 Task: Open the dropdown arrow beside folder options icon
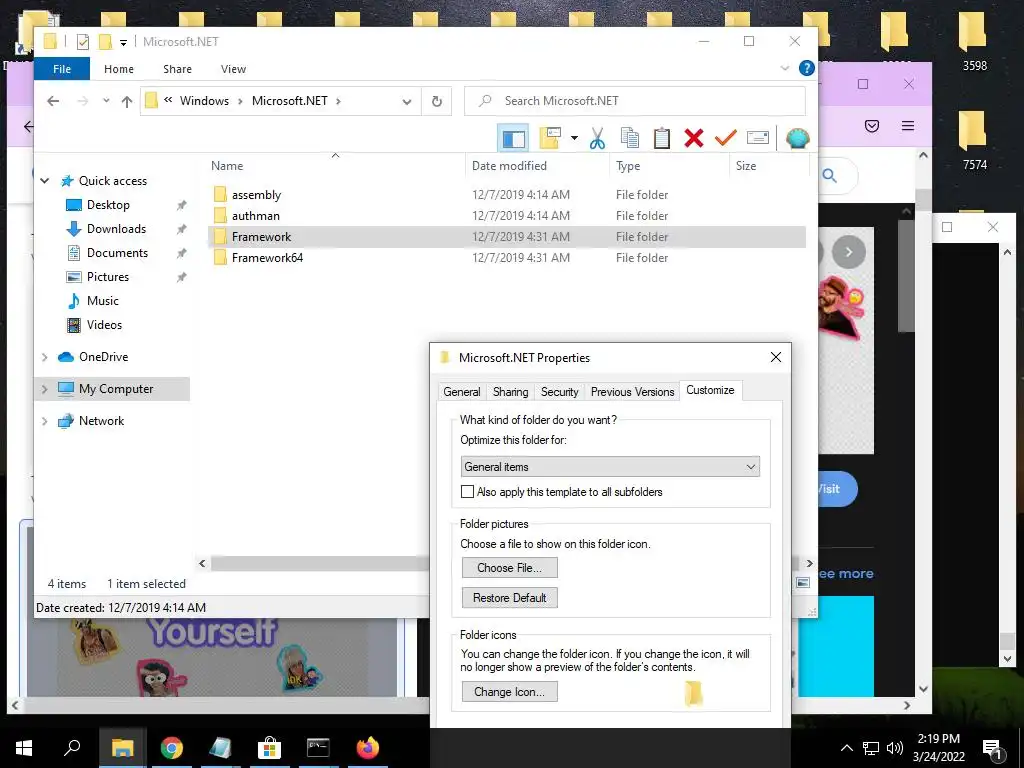574,138
